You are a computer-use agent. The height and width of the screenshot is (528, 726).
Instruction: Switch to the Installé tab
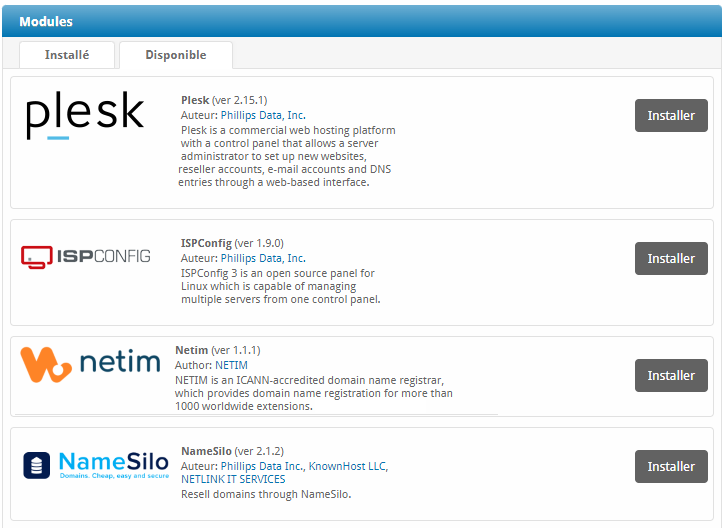[x=67, y=55]
